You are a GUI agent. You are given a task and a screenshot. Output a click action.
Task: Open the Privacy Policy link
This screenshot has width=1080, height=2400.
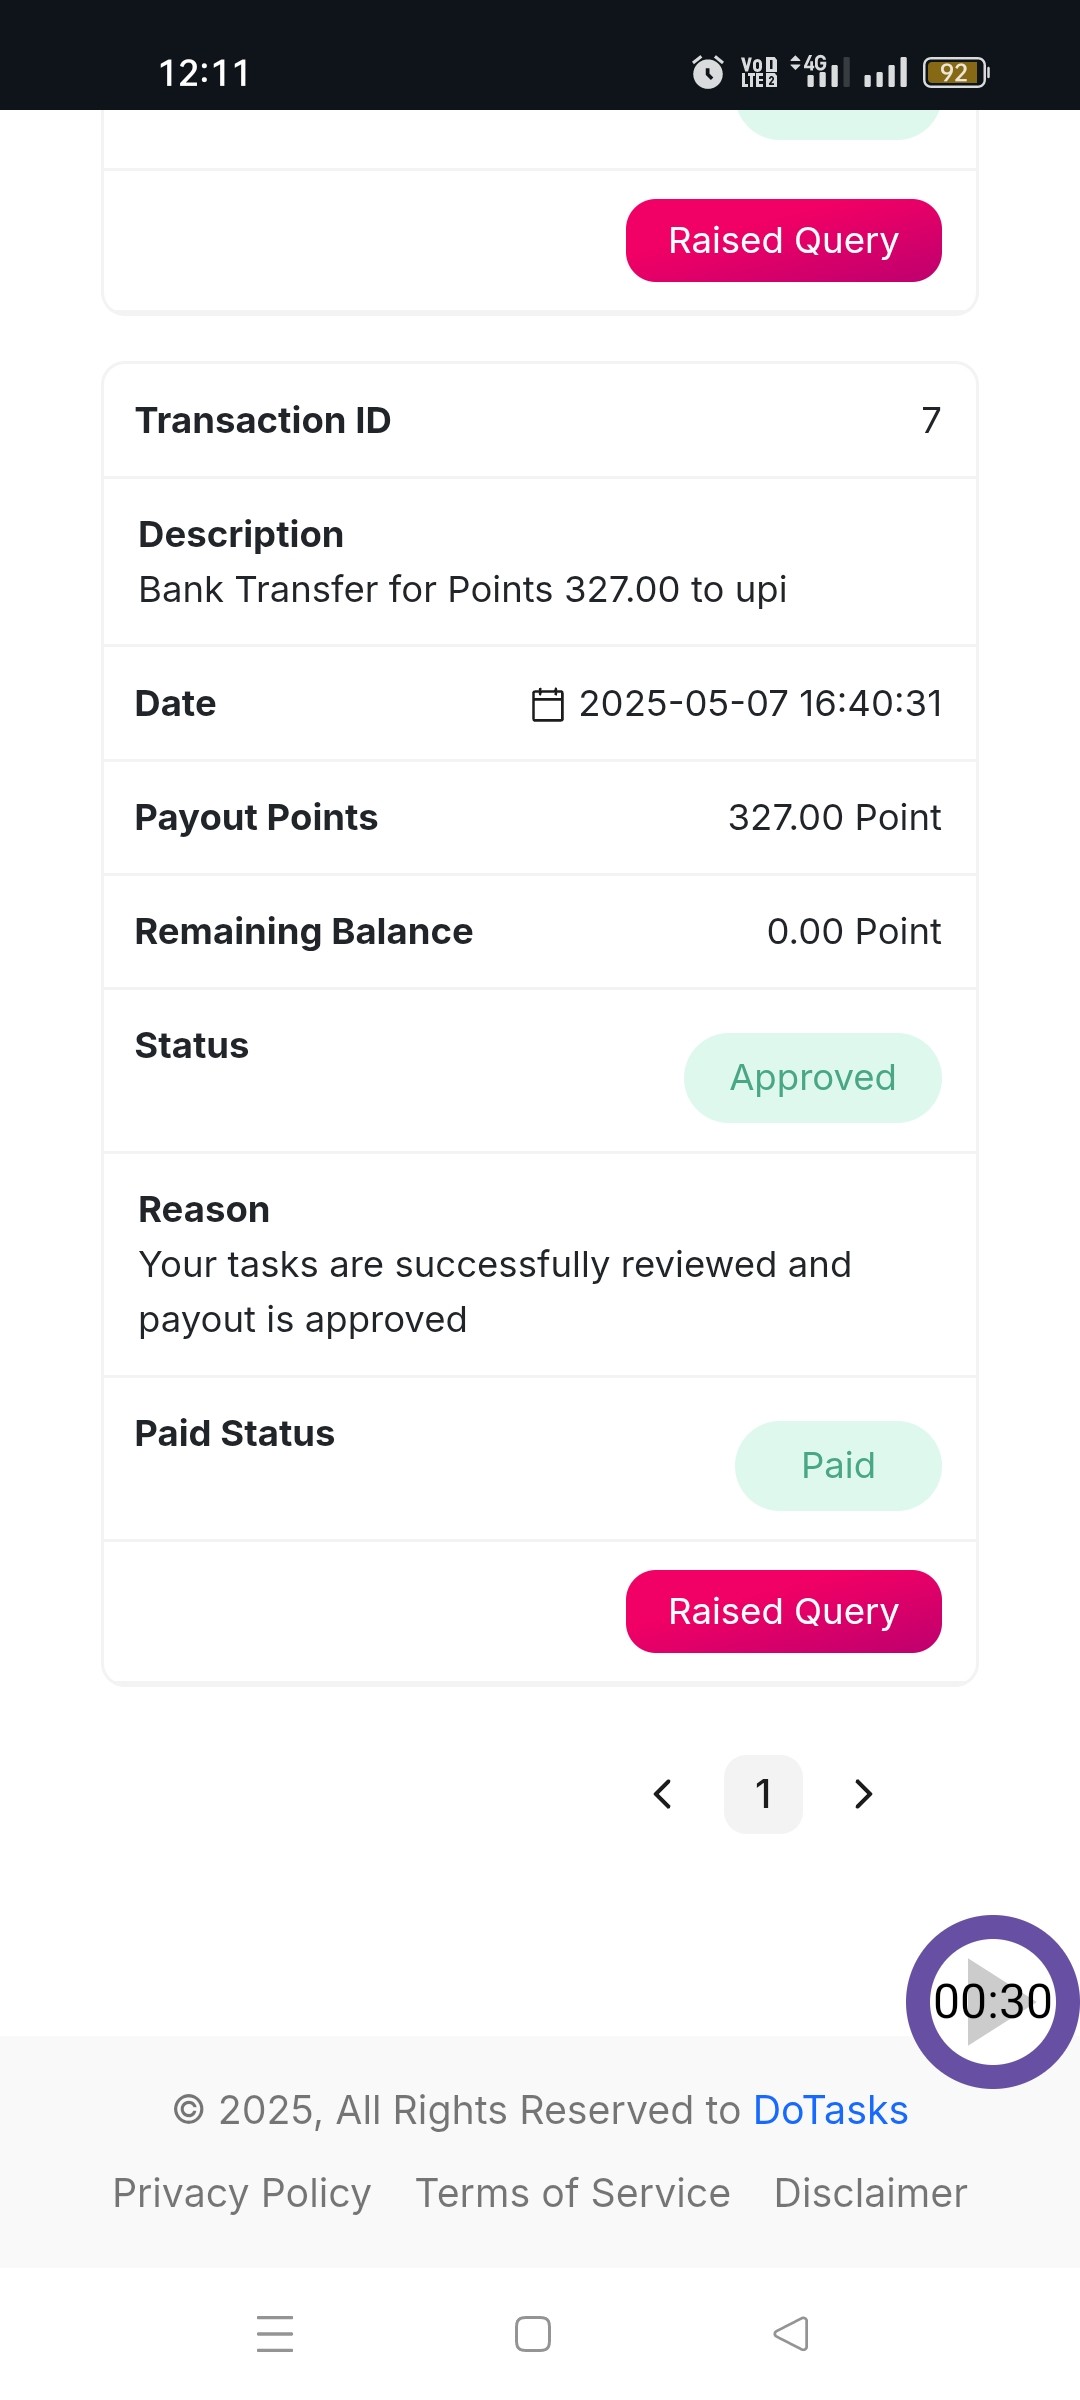(242, 2193)
